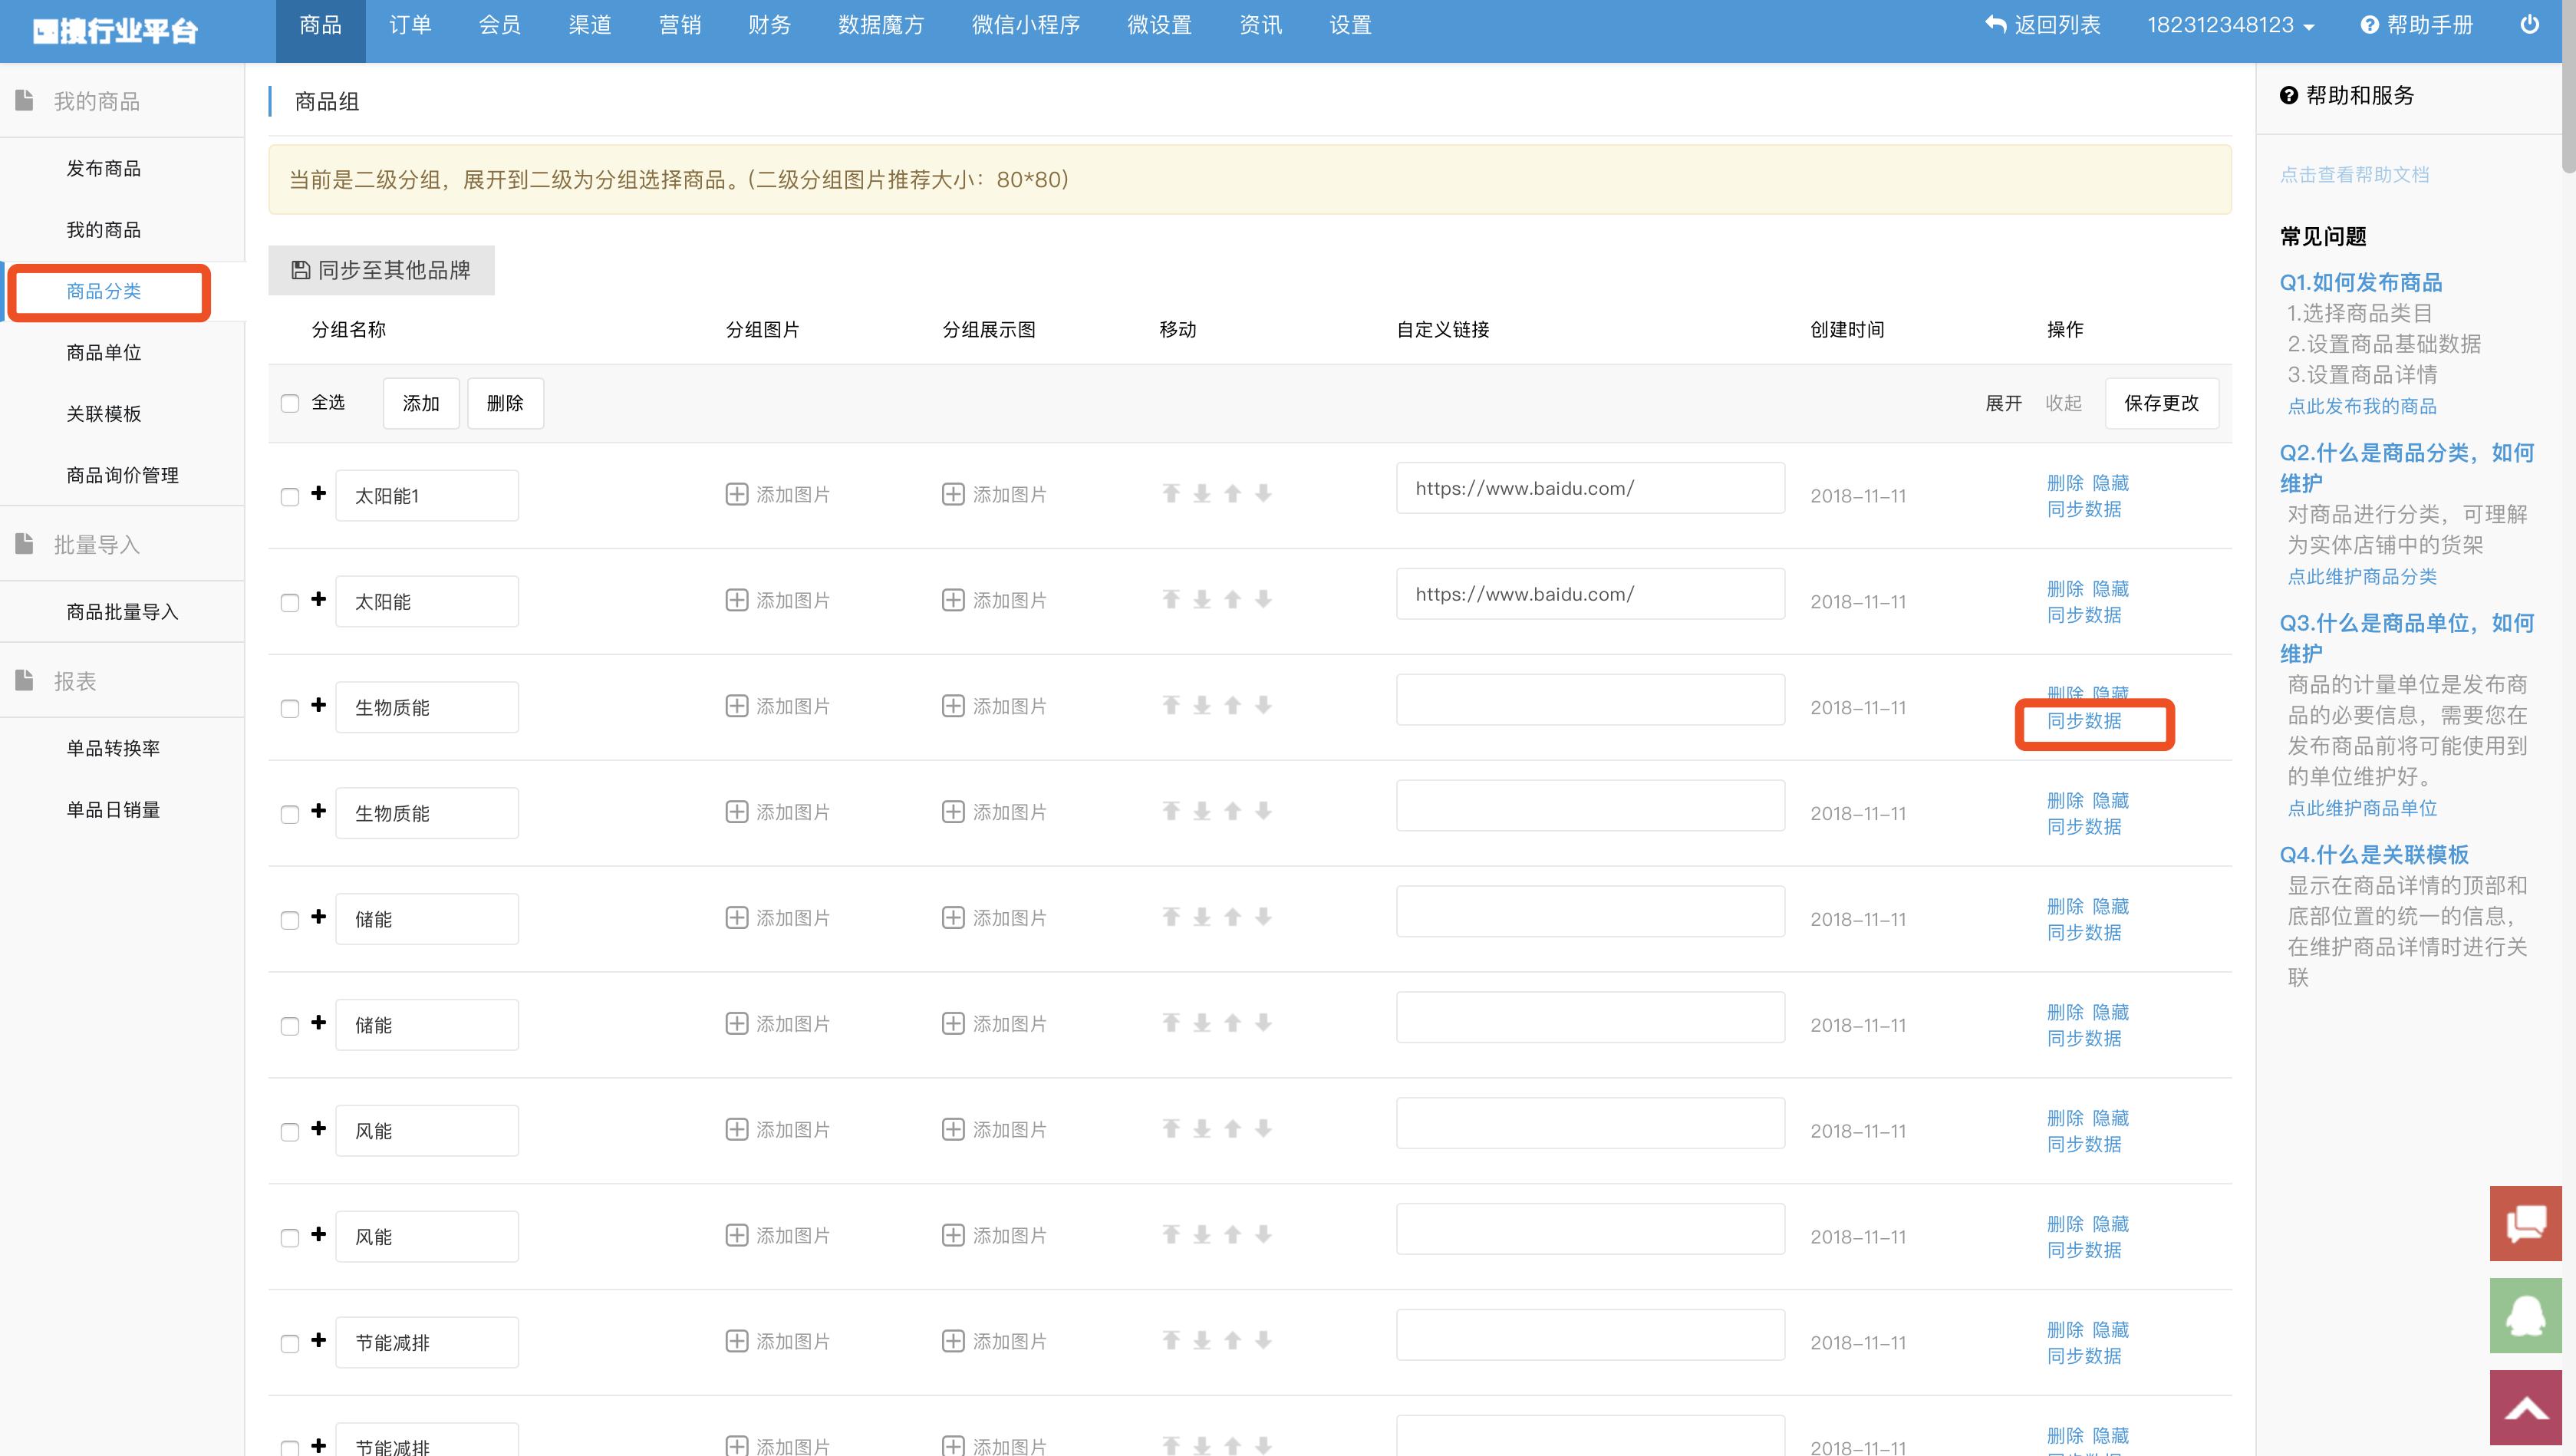Add a 分组图片 image for 太阳能1
The width and height of the screenshot is (2576, 1456).
pos(777,494)
